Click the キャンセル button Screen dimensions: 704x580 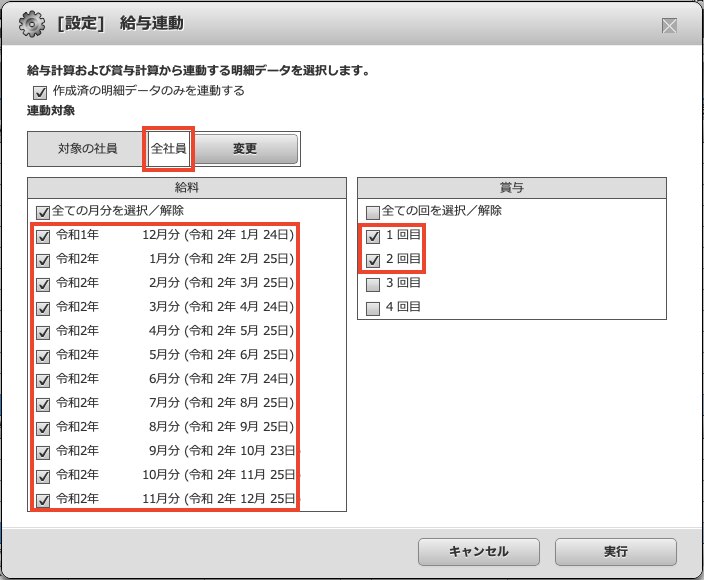(479, 552)
